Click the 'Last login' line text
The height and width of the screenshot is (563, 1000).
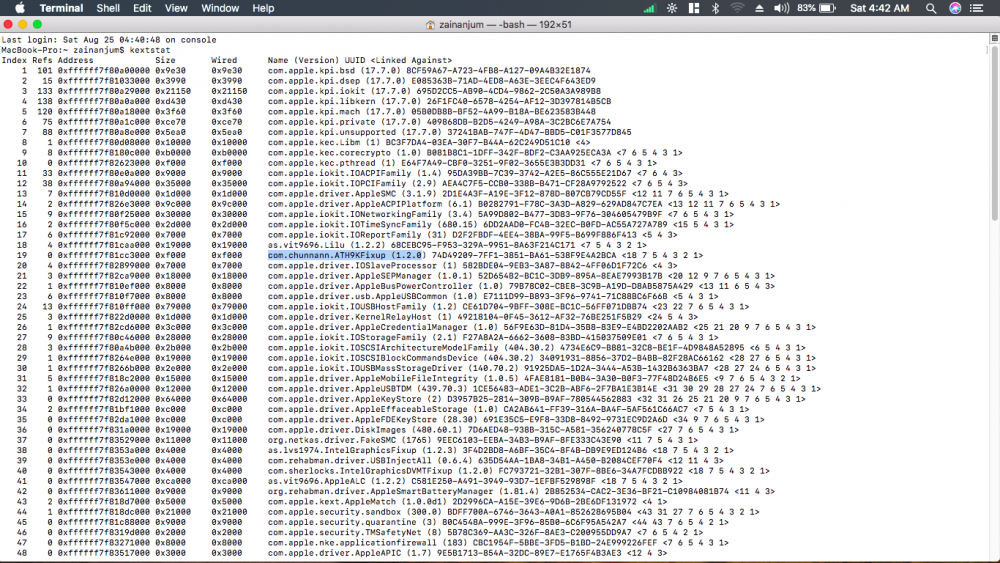(x=109, y=40)
